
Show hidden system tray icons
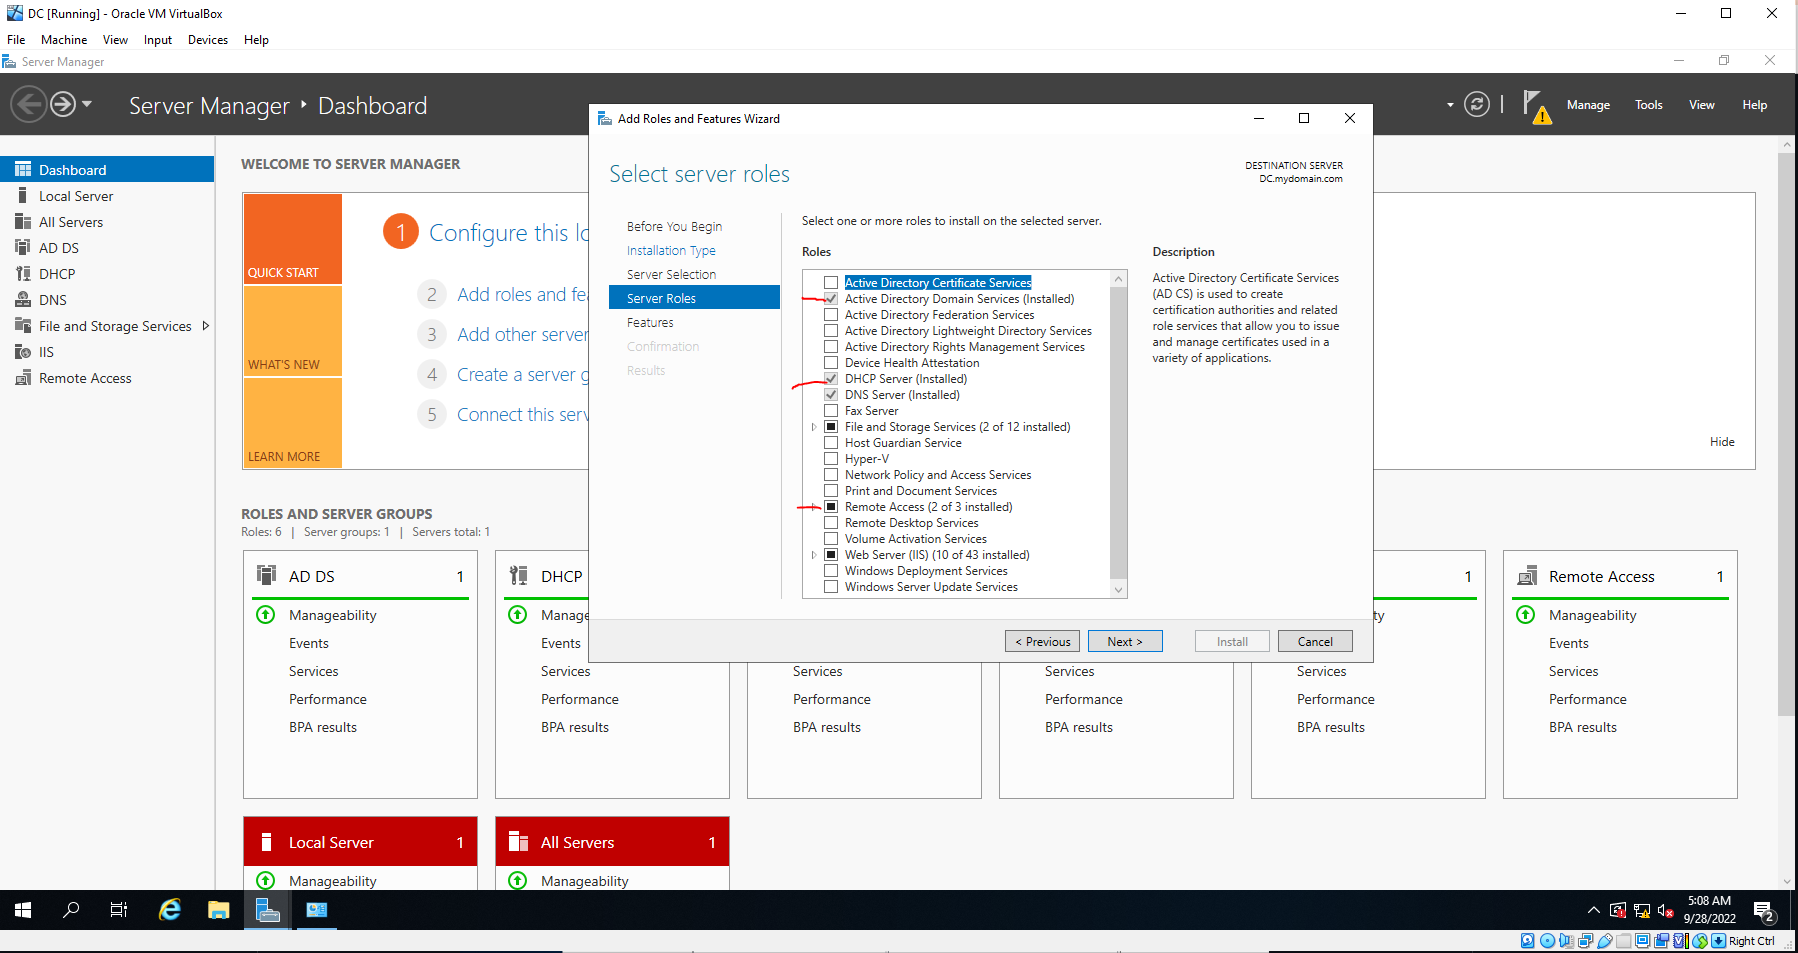(1593, 910)
